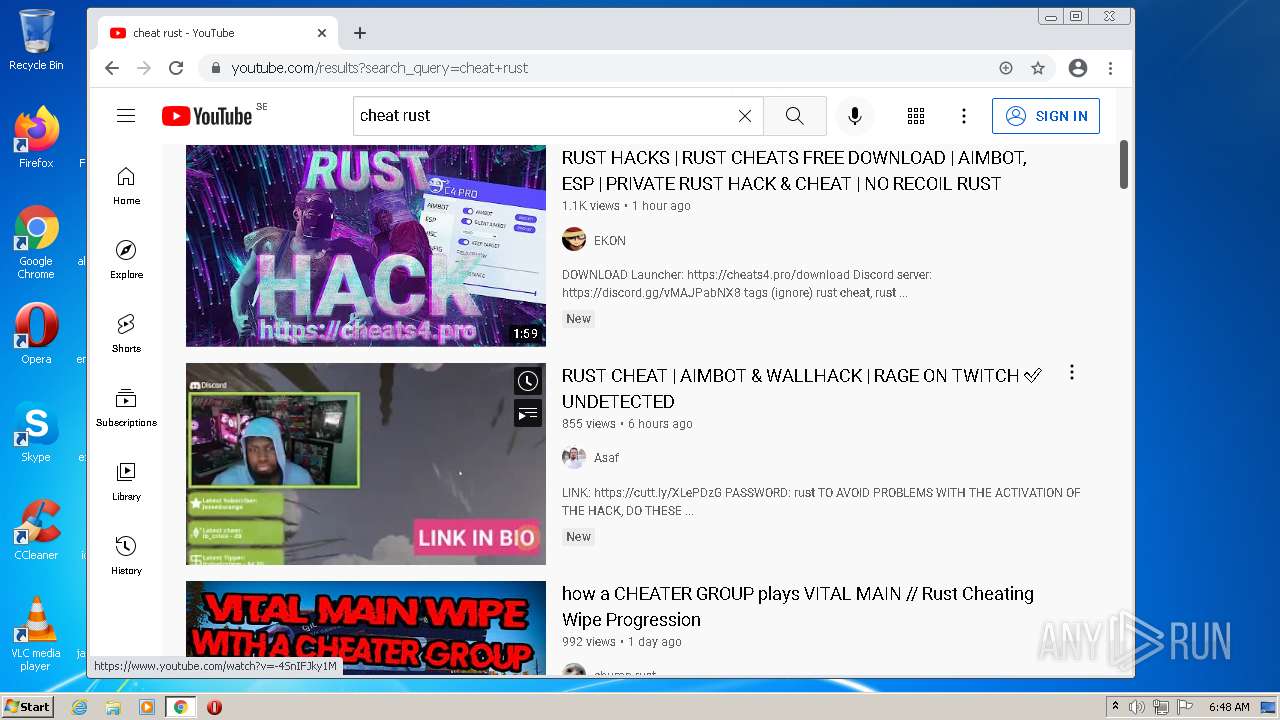The width and height of the screenshot is (1280, 720).
Task: Click SIGN IN button
Action: 1046,116
